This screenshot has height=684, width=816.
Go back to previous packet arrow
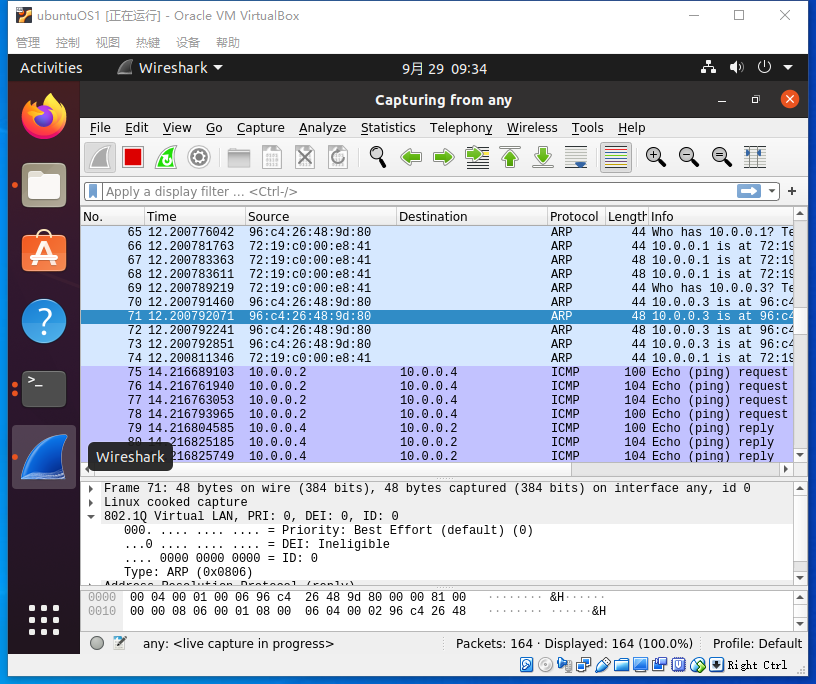(411, 157)
